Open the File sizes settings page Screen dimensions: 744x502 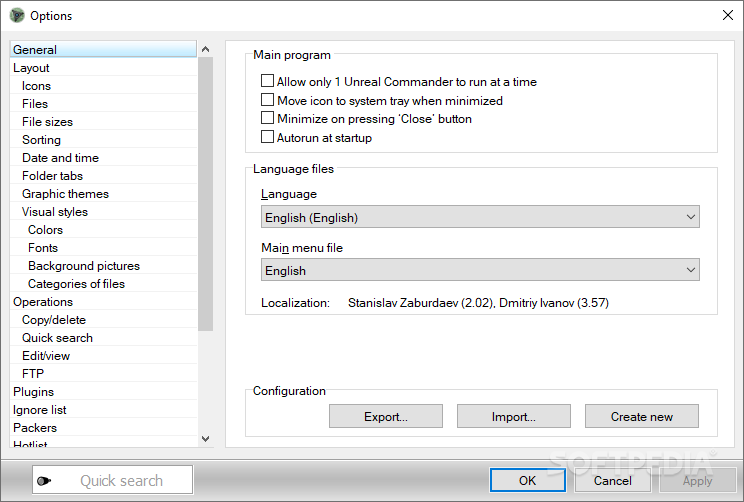pos(103,122)
